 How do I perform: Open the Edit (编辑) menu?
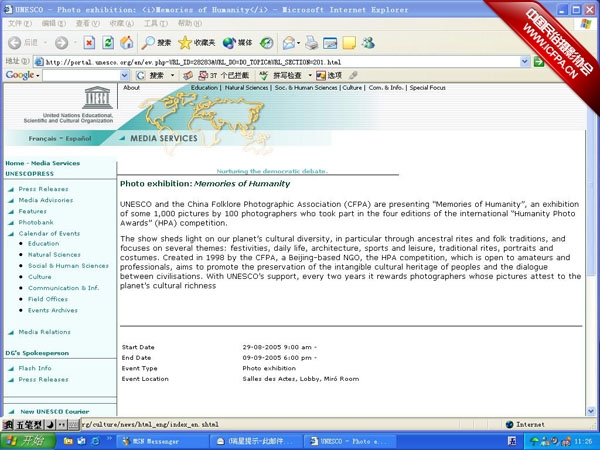tap(53, 23)
